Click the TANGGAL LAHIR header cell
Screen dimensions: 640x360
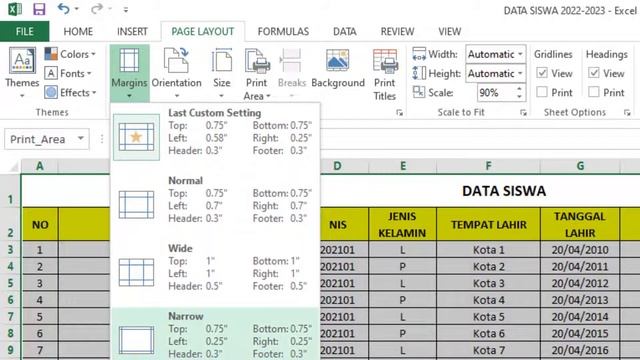click(x=580, y=224)
